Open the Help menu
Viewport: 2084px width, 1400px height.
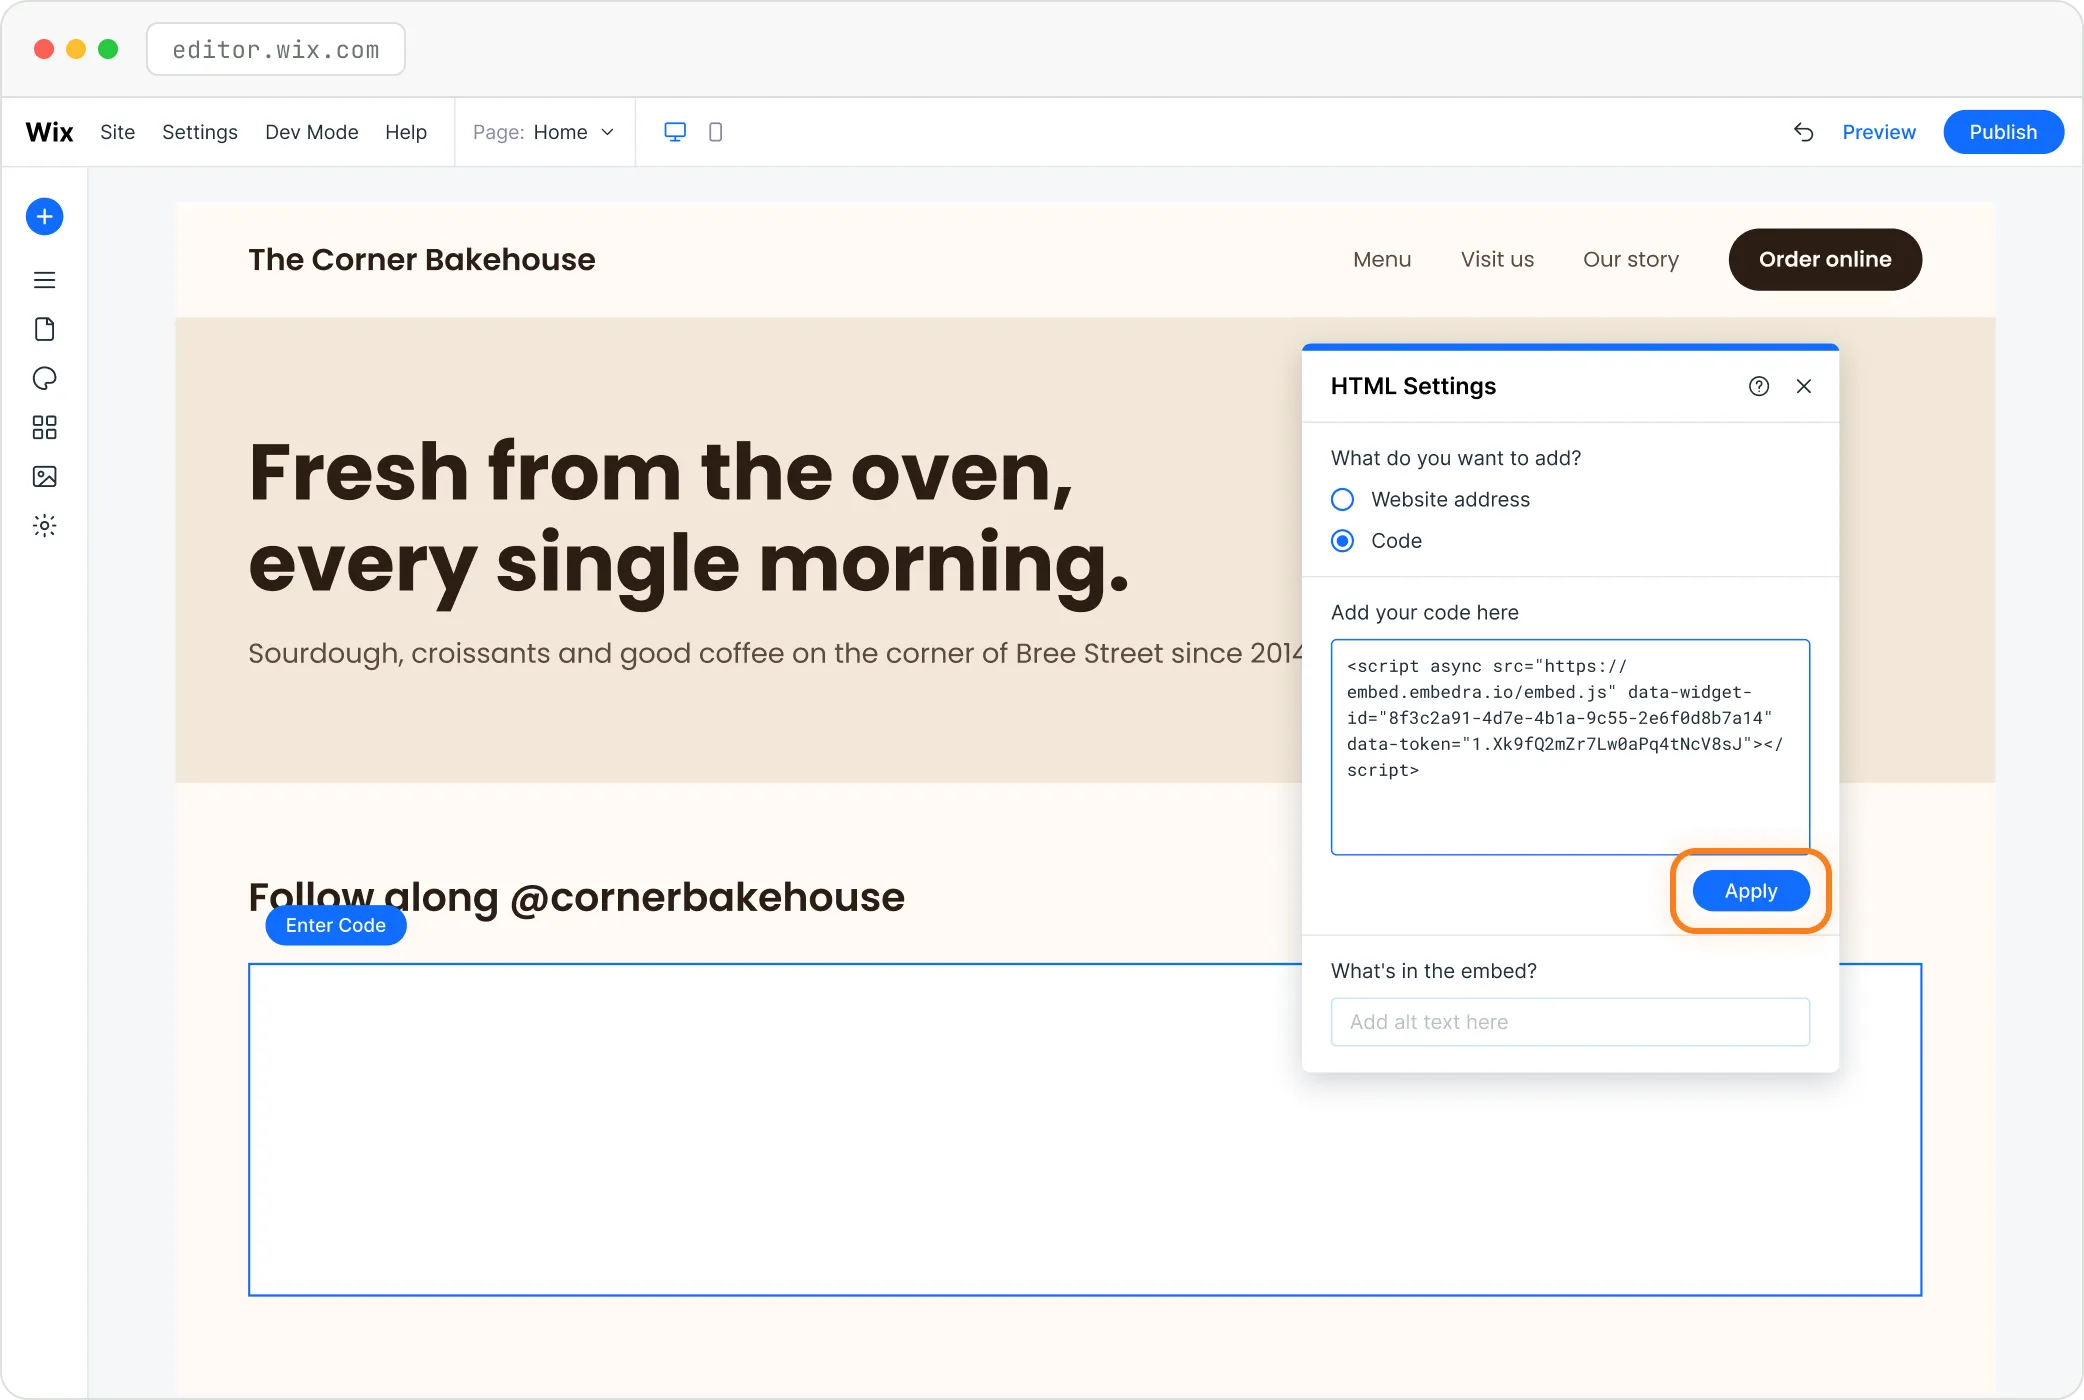(406, 132)
